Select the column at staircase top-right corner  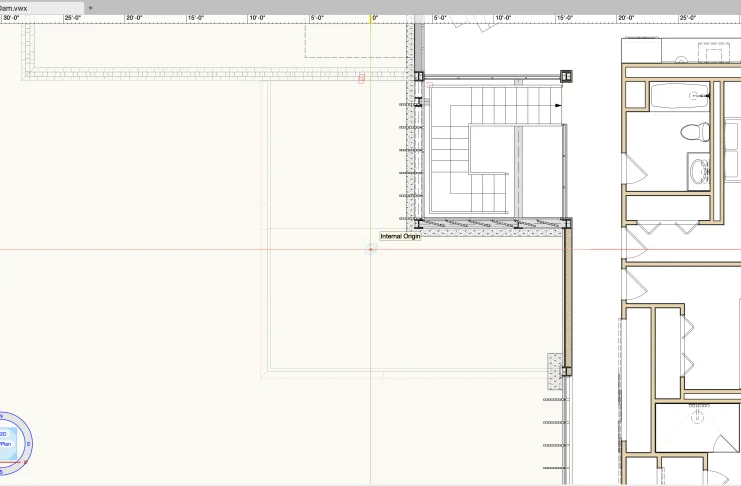click(566, 75)
